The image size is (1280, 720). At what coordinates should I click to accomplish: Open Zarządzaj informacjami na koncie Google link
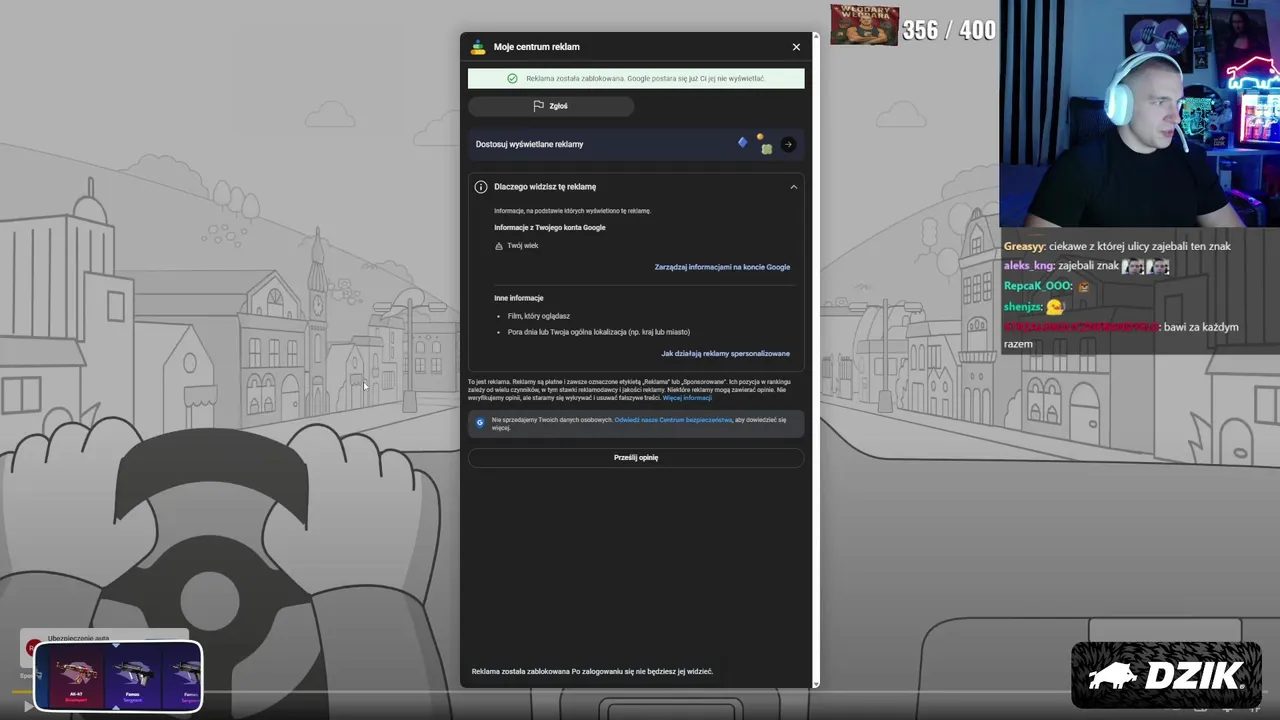tap(722, 267)
